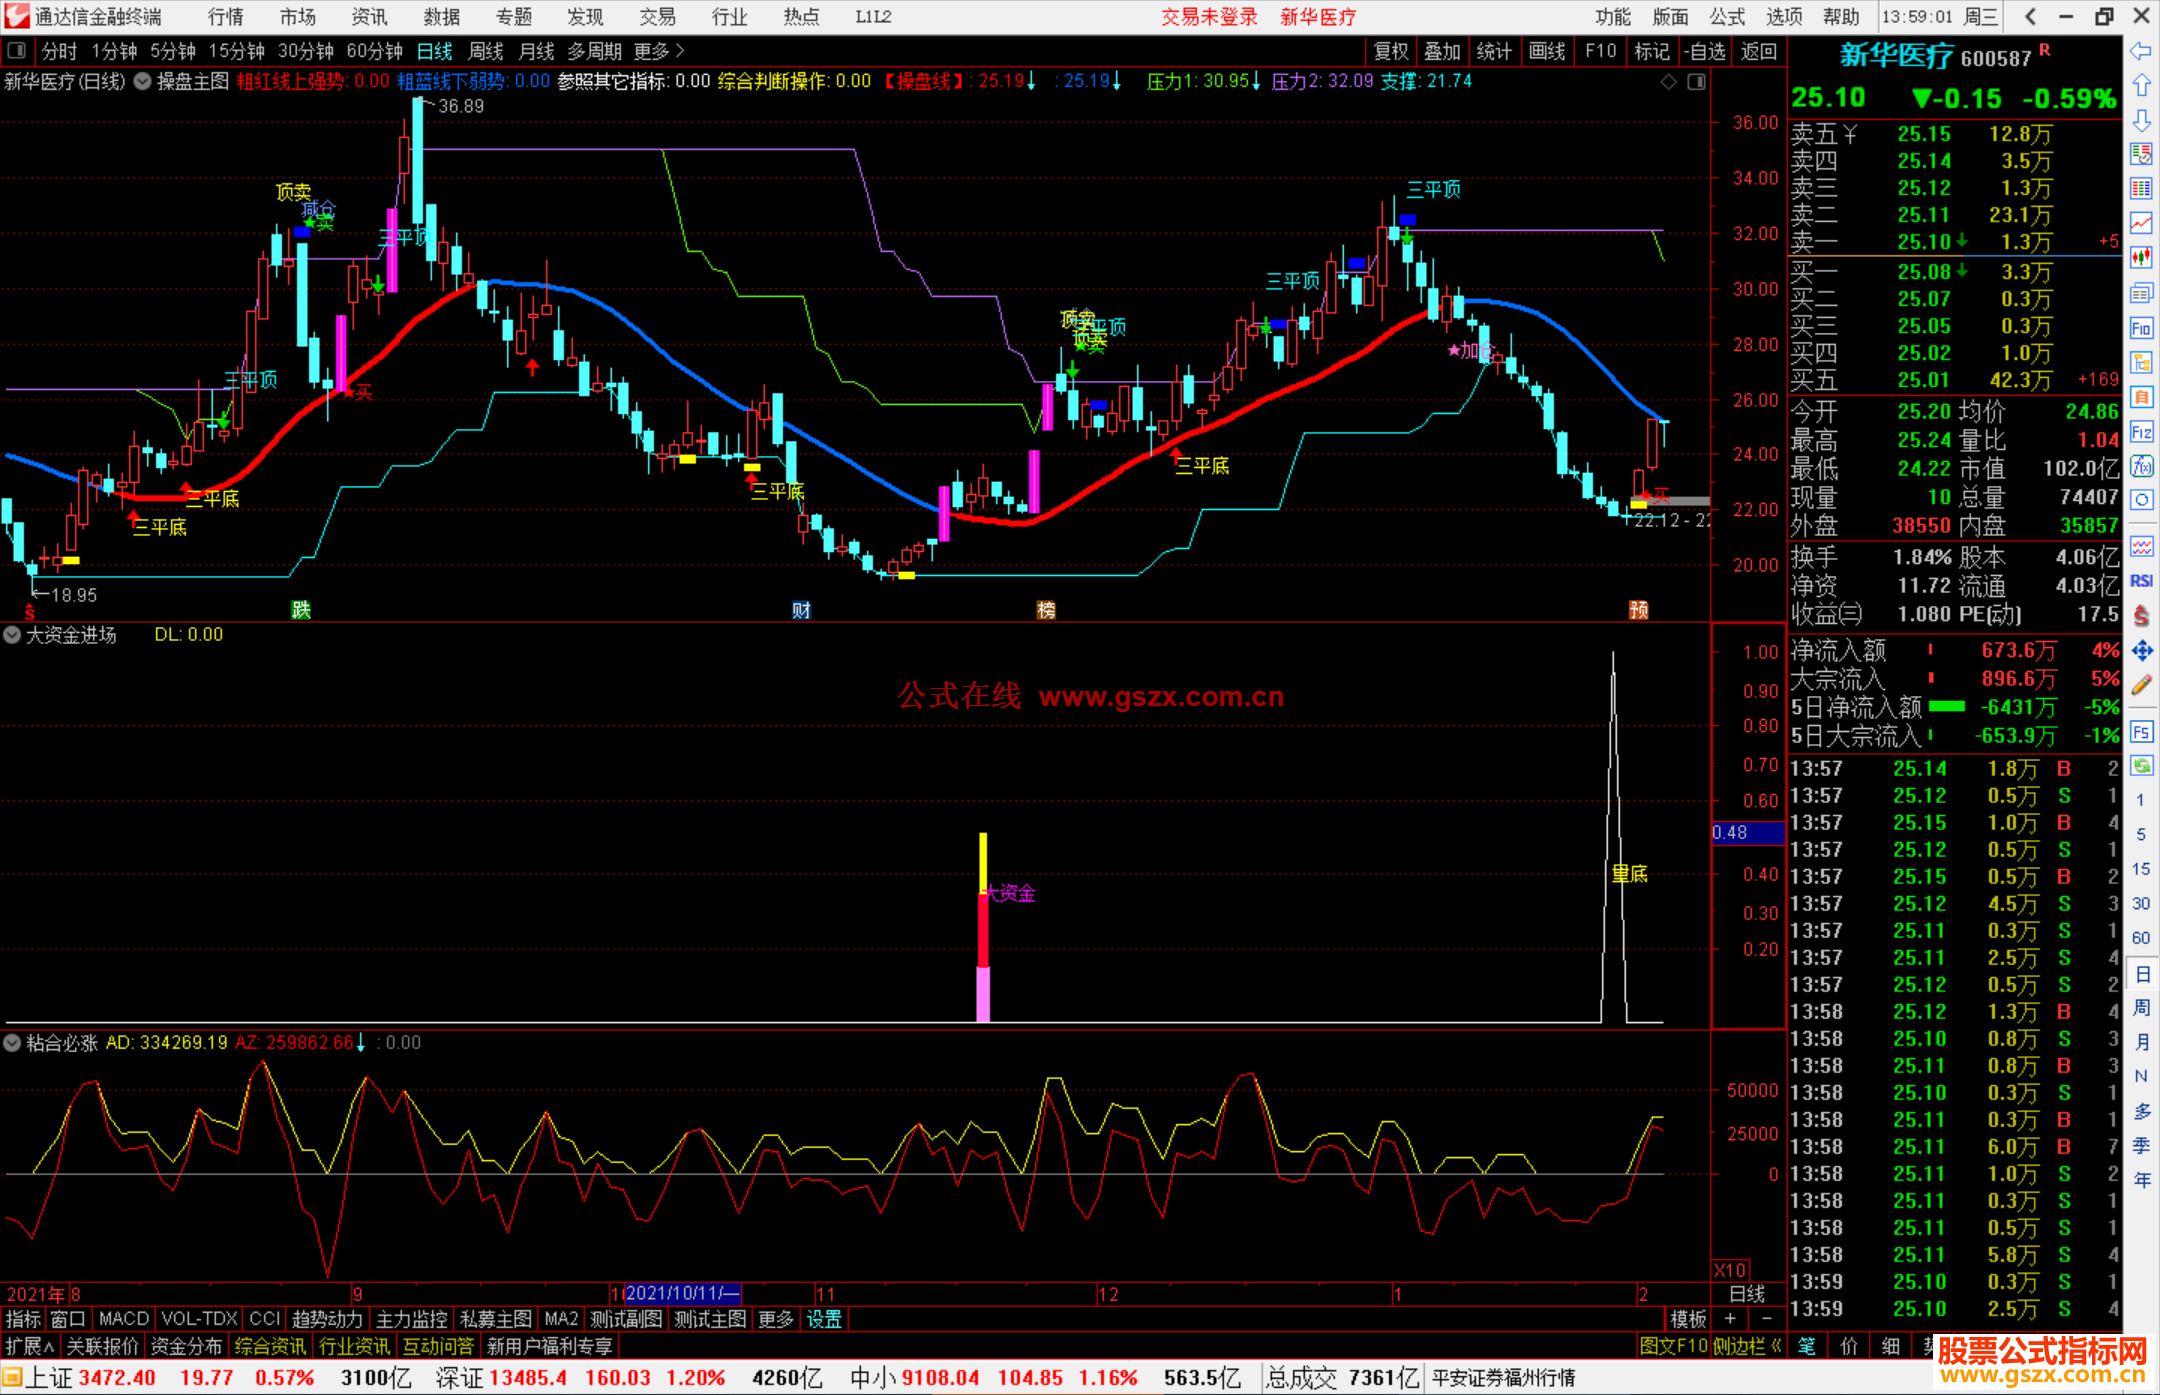Click the F10 info icon in right sidebar
This screenshot has height=1395, width=2160.
click(2141, 328)
